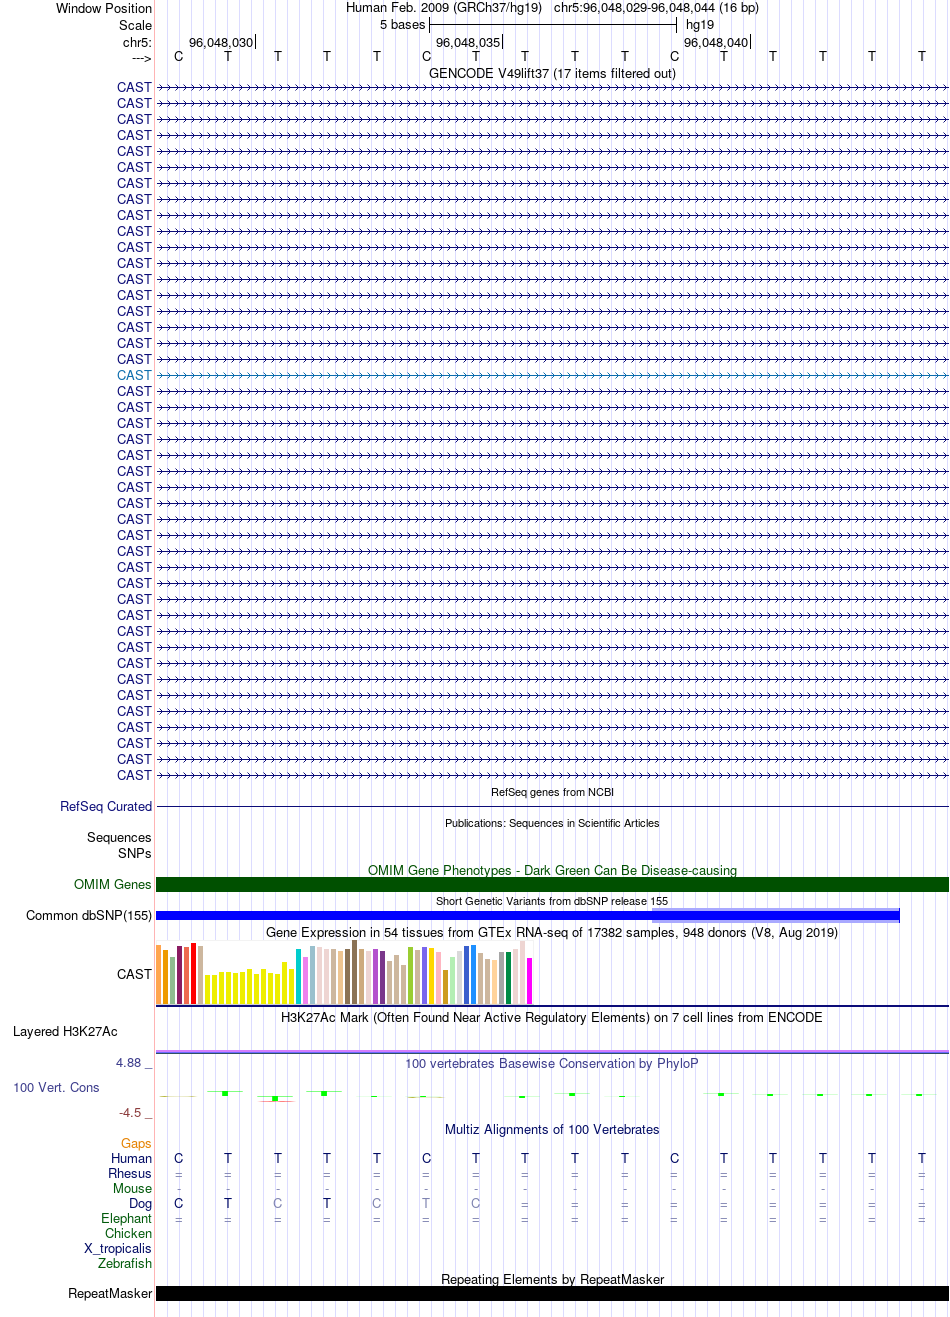Click the GTEx Gene Expression in 54 tissues title
The width and height of the screenshot is (950, 1317).
tap(552, 932)
